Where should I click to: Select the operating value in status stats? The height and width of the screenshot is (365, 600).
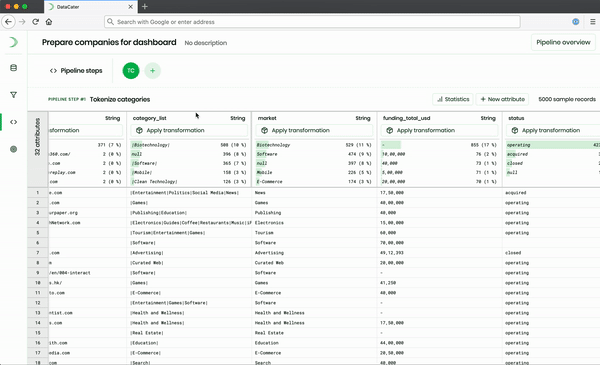coord(518,145)
